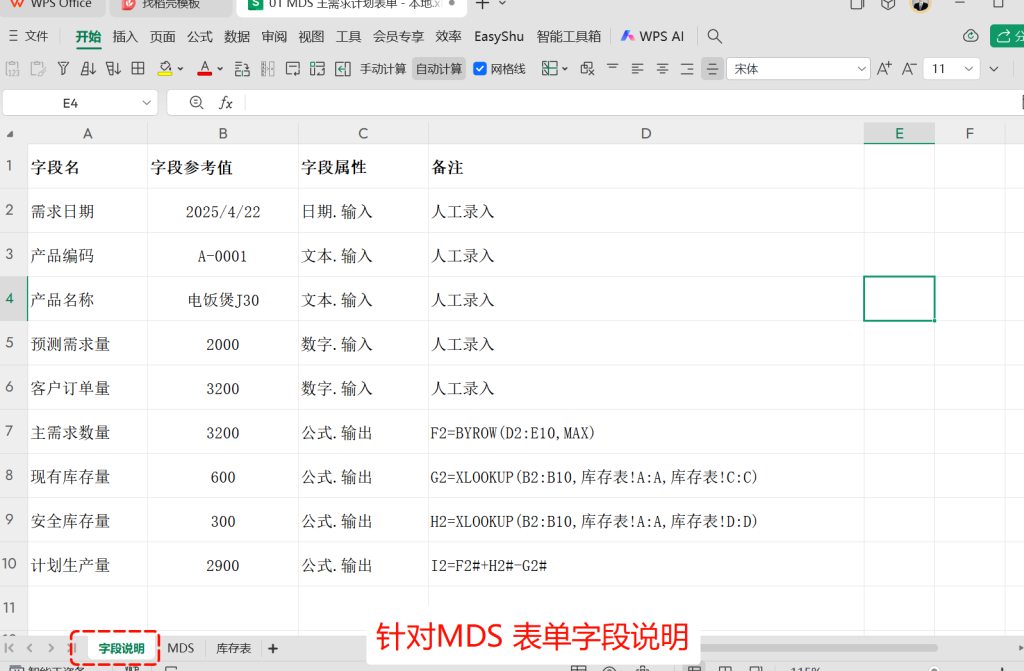The image size is (1024, 671).
Task: Toggle the highlighted vertical-center align icon
Action: point(712,69)
